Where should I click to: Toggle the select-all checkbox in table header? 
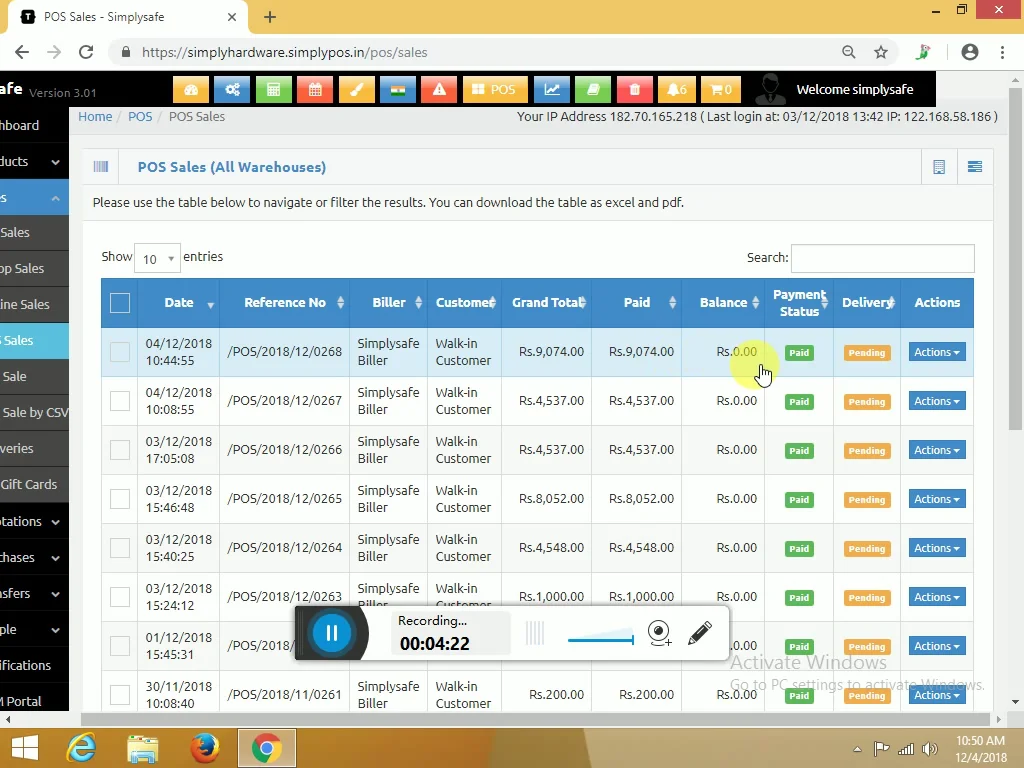coord(120,303)
